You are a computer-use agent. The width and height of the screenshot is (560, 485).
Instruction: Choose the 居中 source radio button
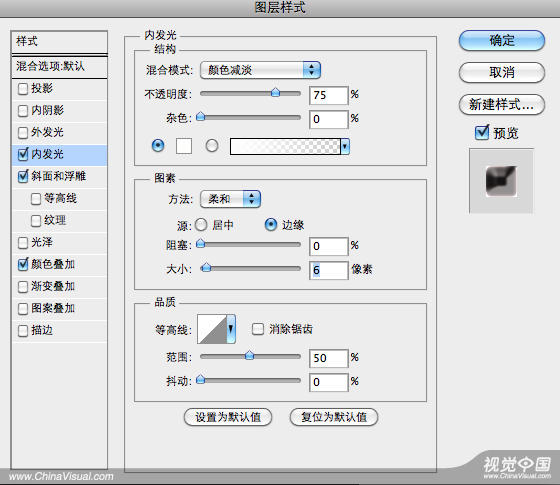click(201, 225)
